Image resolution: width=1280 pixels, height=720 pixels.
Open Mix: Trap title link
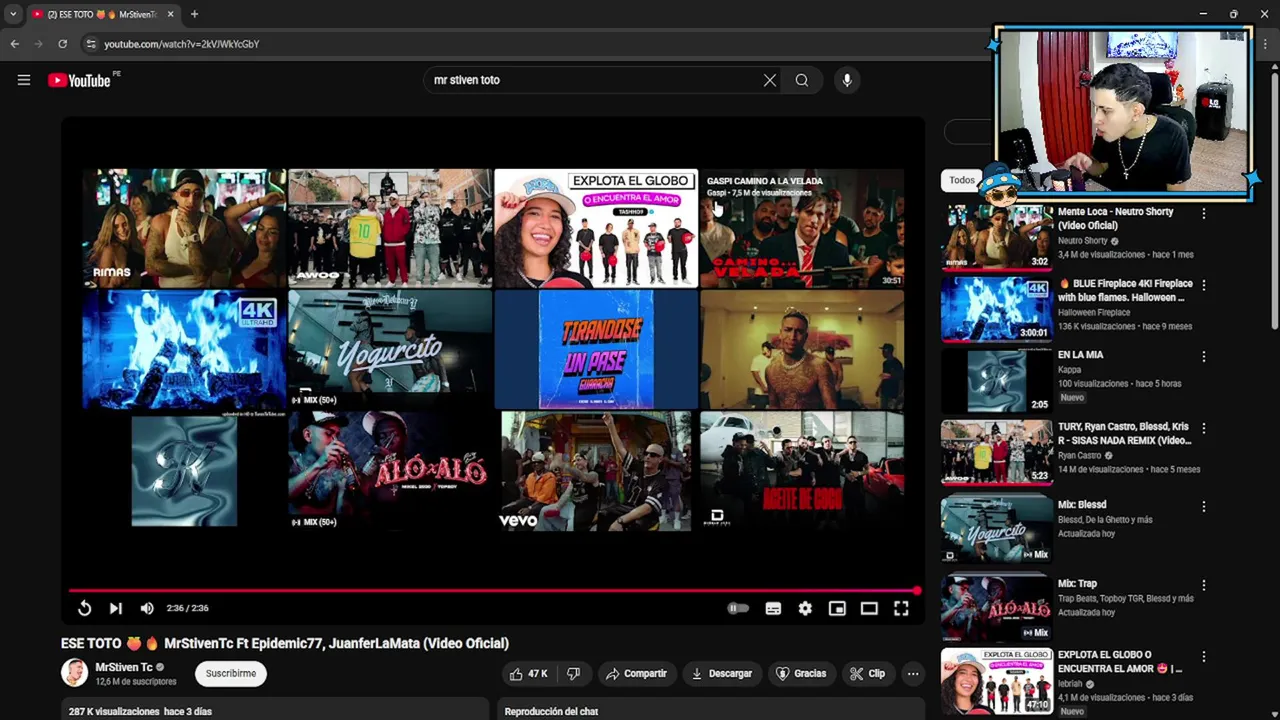coord(1078,583)
